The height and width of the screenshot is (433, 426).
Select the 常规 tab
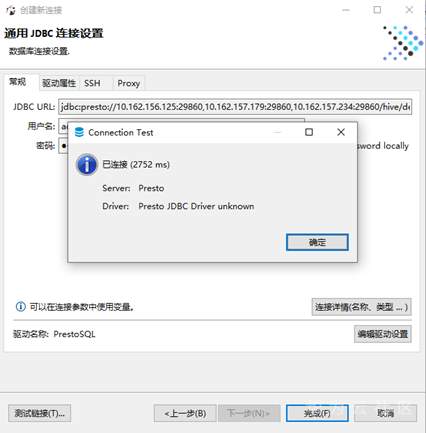point(18,82)
